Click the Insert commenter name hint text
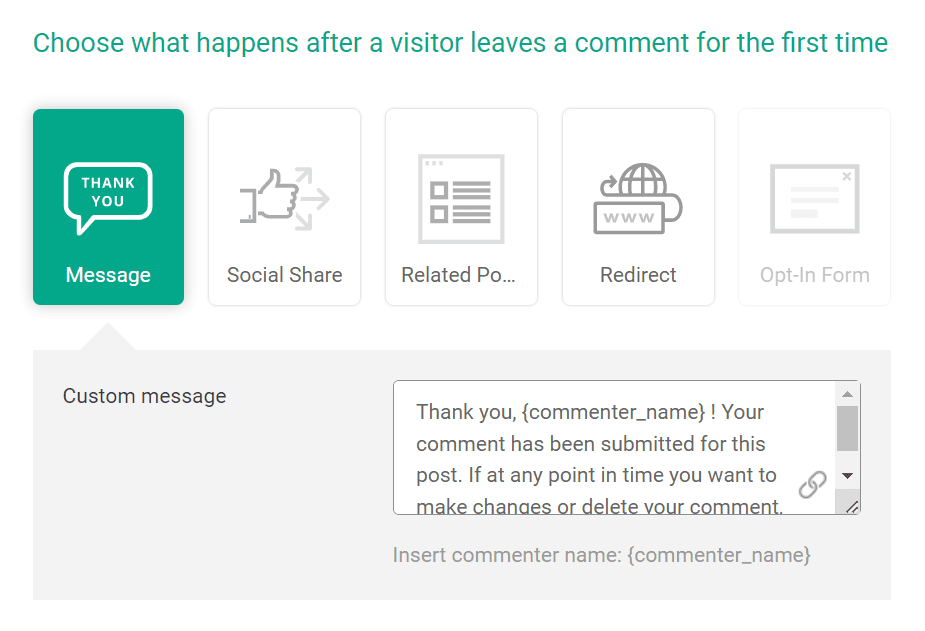The image size is (925, 631). click(x=507, y=555)
